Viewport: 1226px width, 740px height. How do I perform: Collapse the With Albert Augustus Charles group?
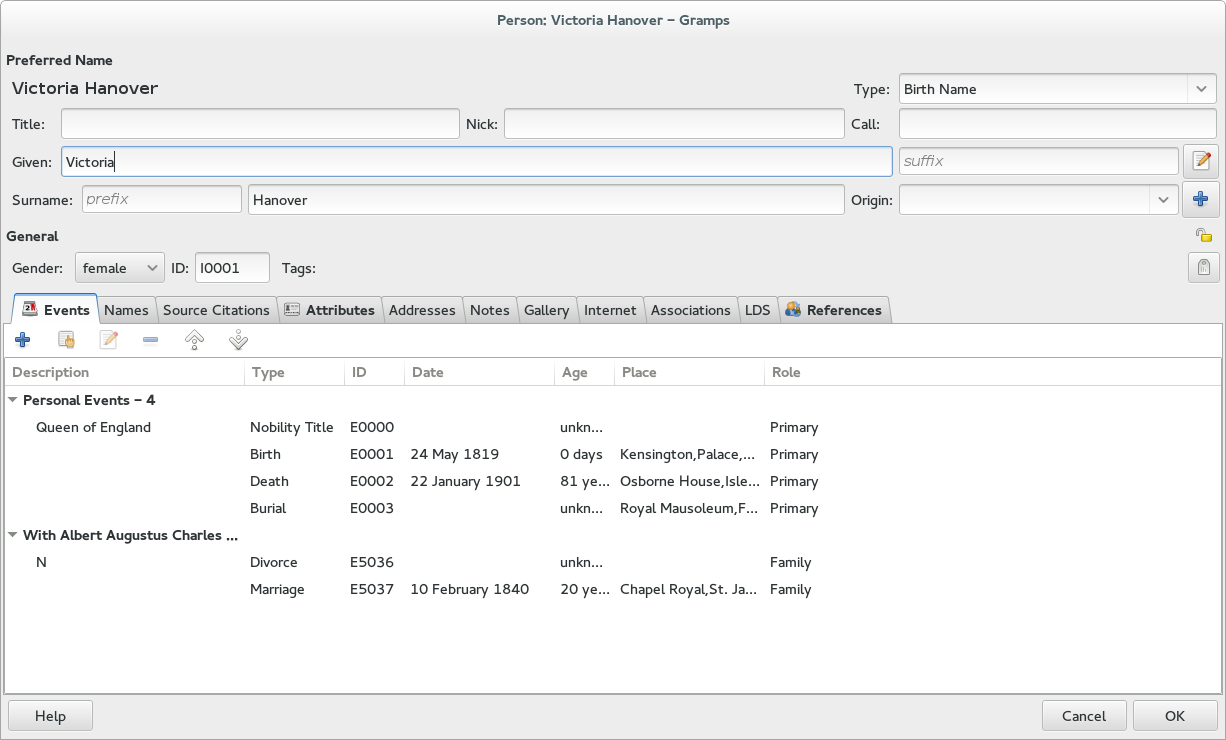pos(13,535)
